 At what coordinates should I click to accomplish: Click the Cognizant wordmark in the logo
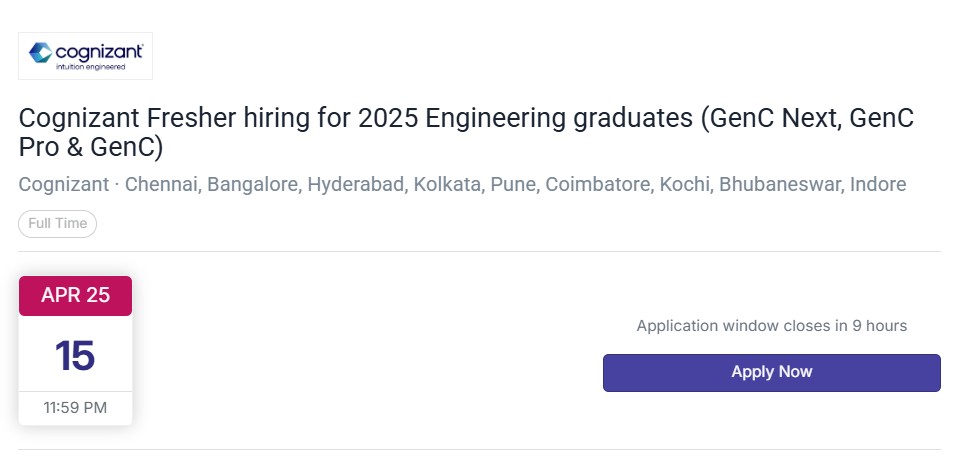(x=99, y=52)
